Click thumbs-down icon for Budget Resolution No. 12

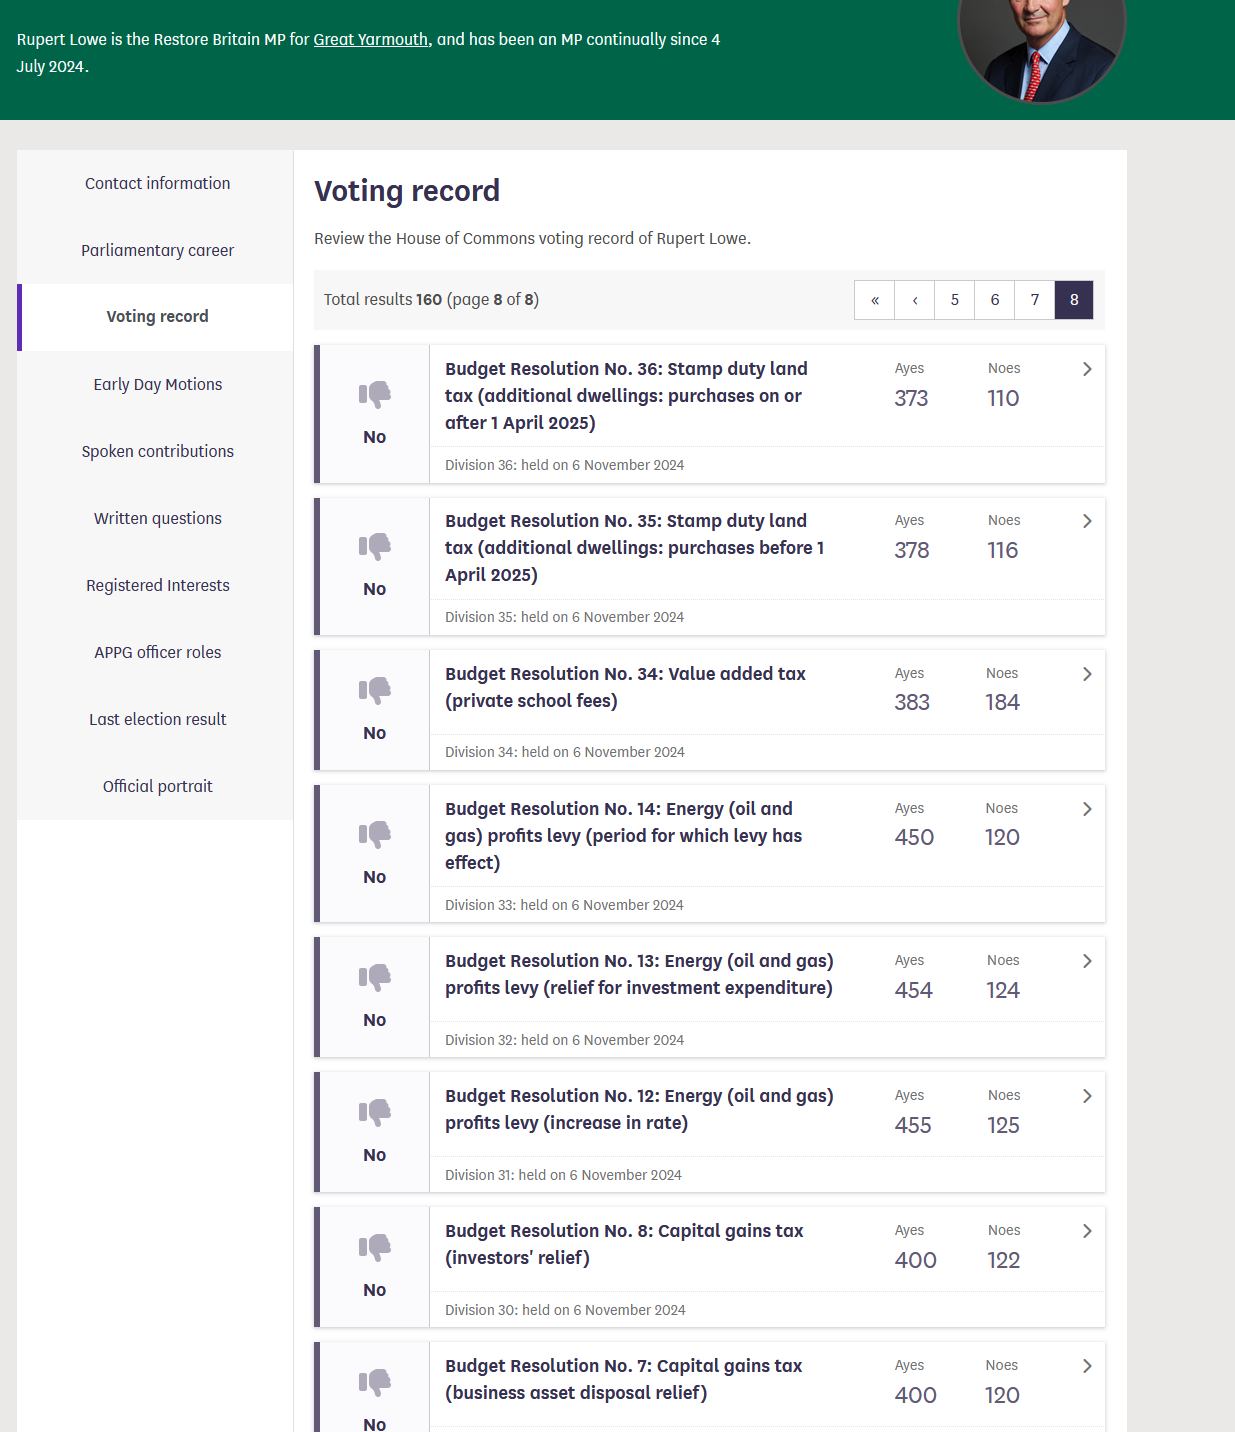pos(375,1113)
